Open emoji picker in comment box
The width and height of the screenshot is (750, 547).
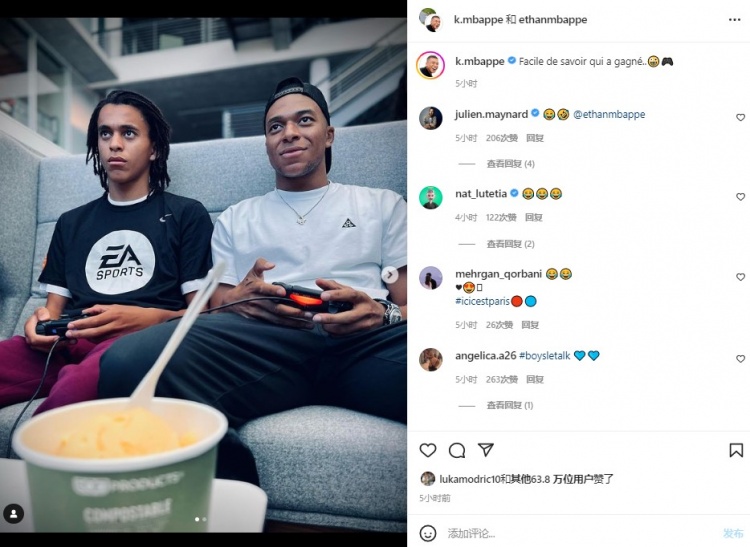pos(428,533)
